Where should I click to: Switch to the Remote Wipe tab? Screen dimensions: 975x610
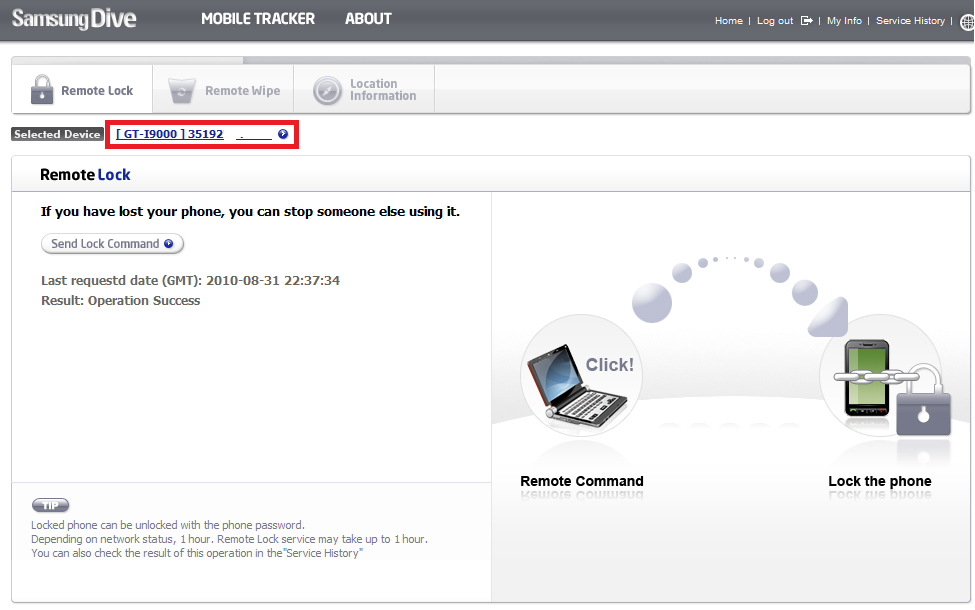coord(223,90)
